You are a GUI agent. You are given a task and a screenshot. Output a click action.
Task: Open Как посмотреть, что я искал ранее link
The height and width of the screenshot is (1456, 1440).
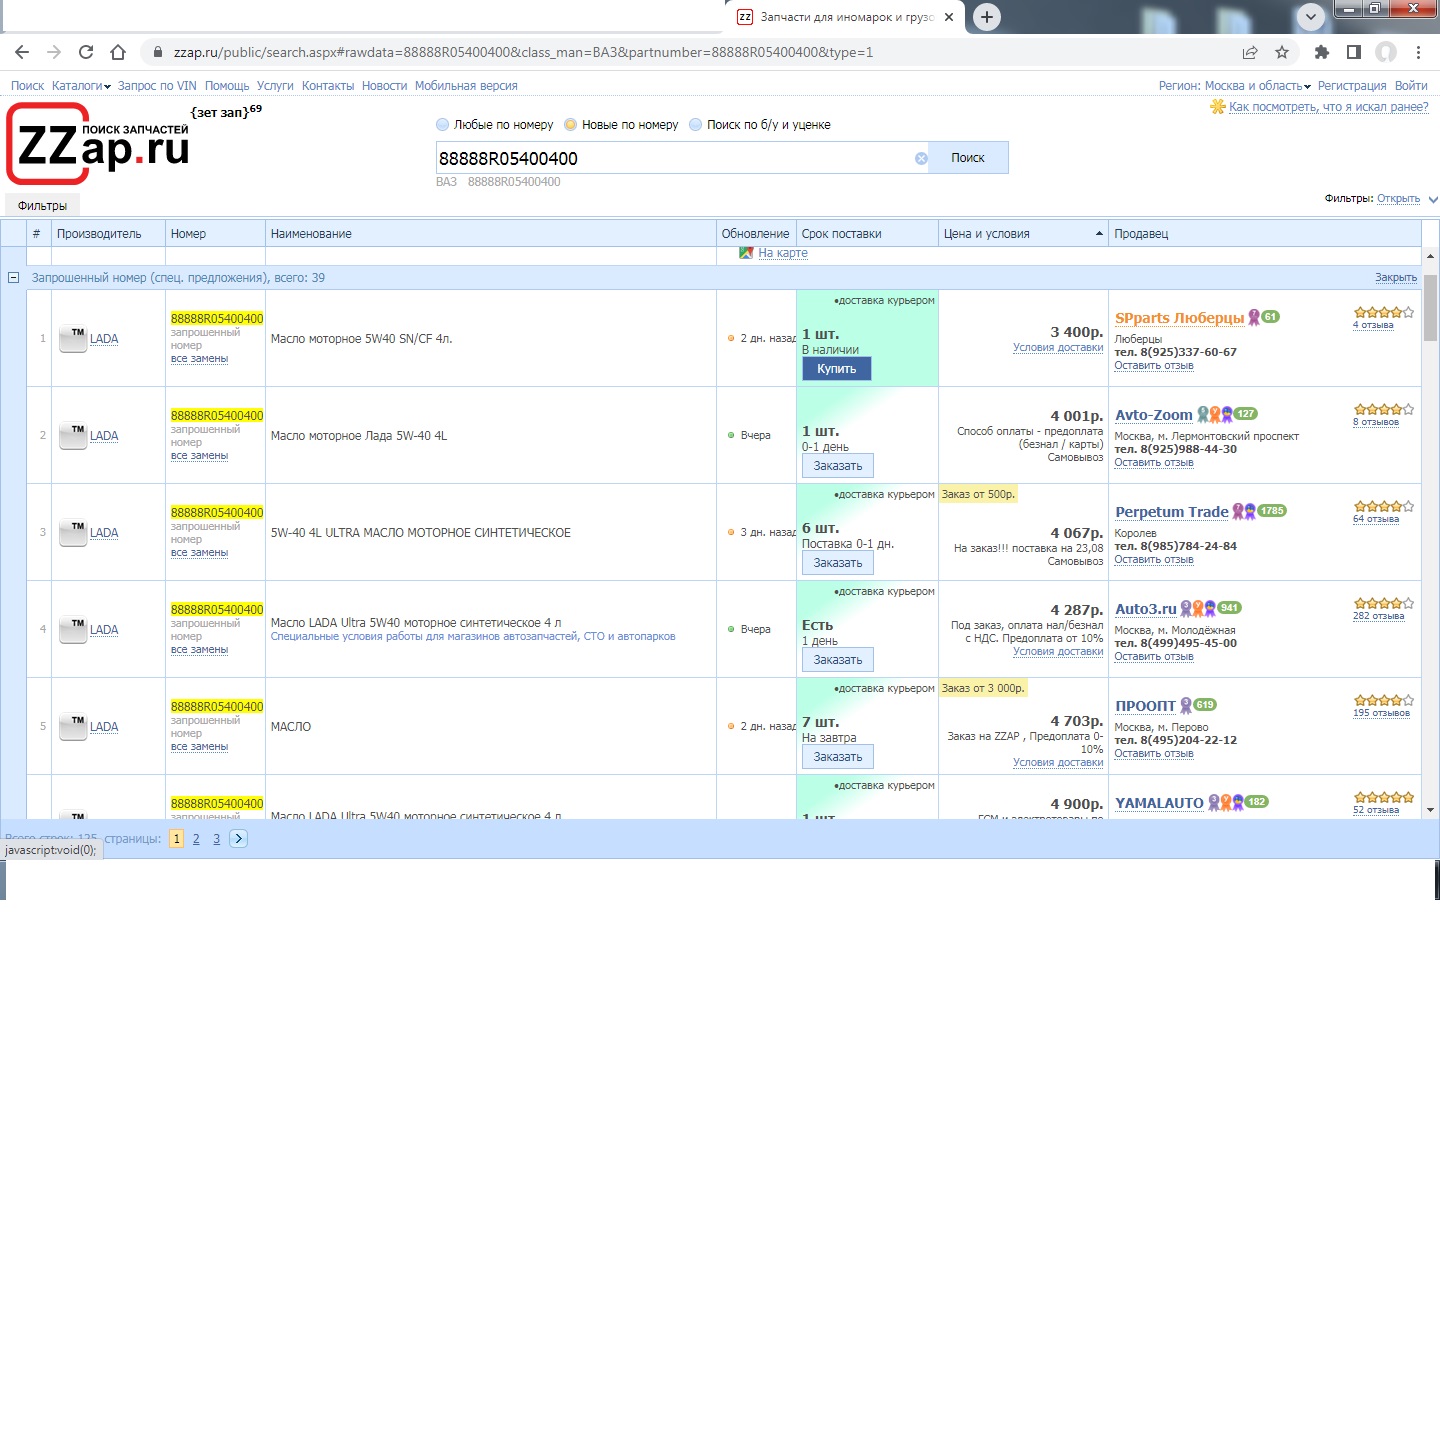pos(1329,107)
